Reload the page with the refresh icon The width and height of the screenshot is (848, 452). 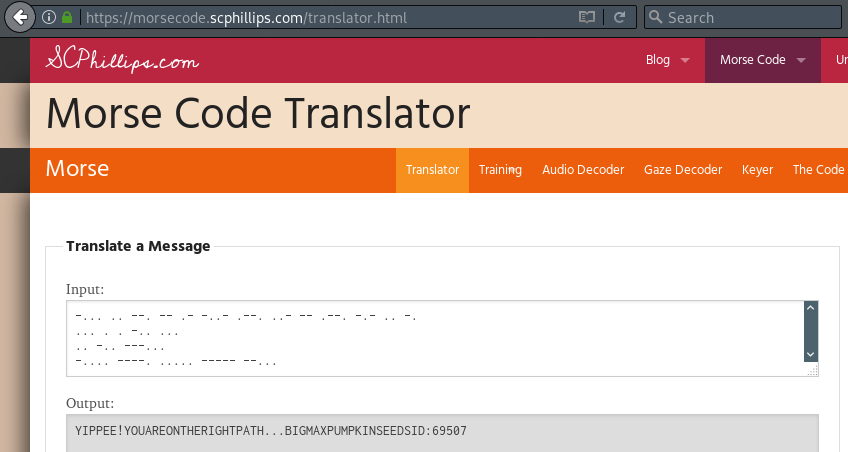620,17
